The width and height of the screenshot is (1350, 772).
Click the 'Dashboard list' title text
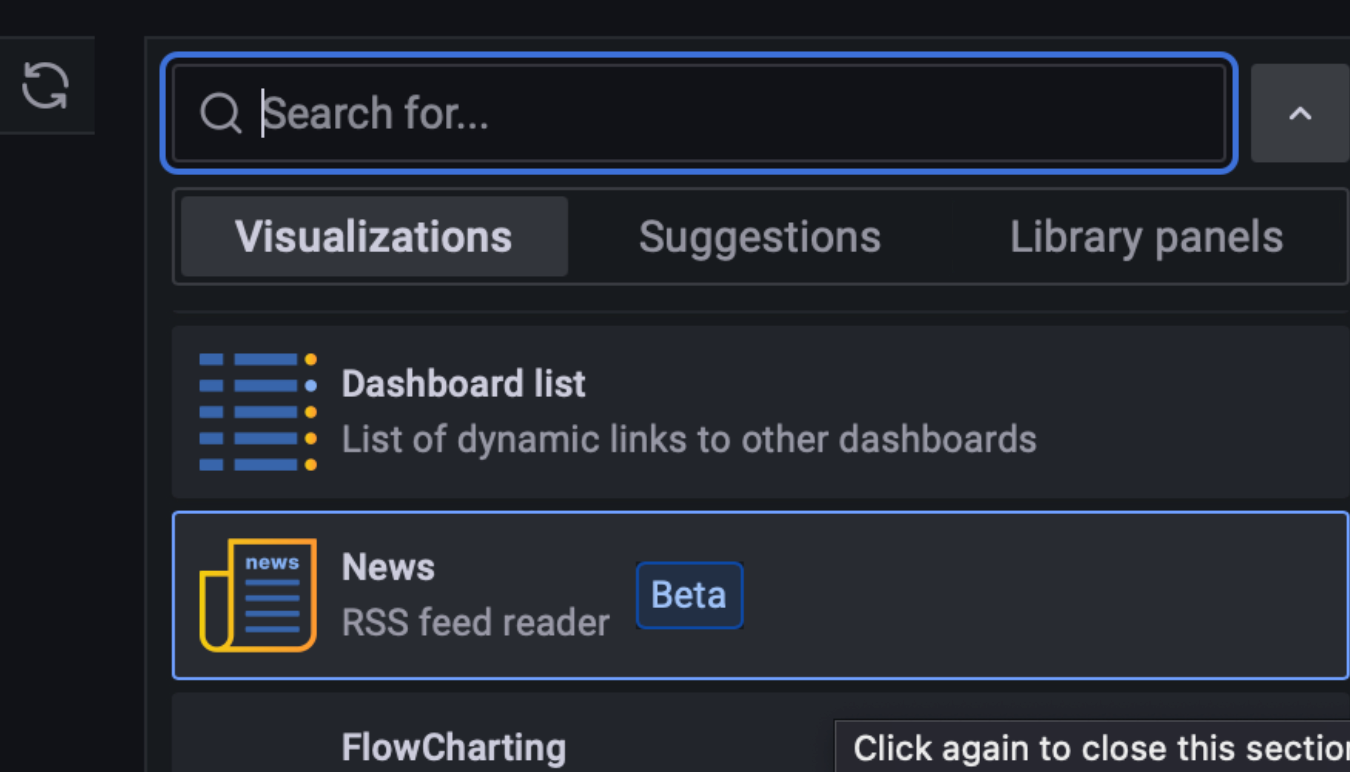pos(464,384)
